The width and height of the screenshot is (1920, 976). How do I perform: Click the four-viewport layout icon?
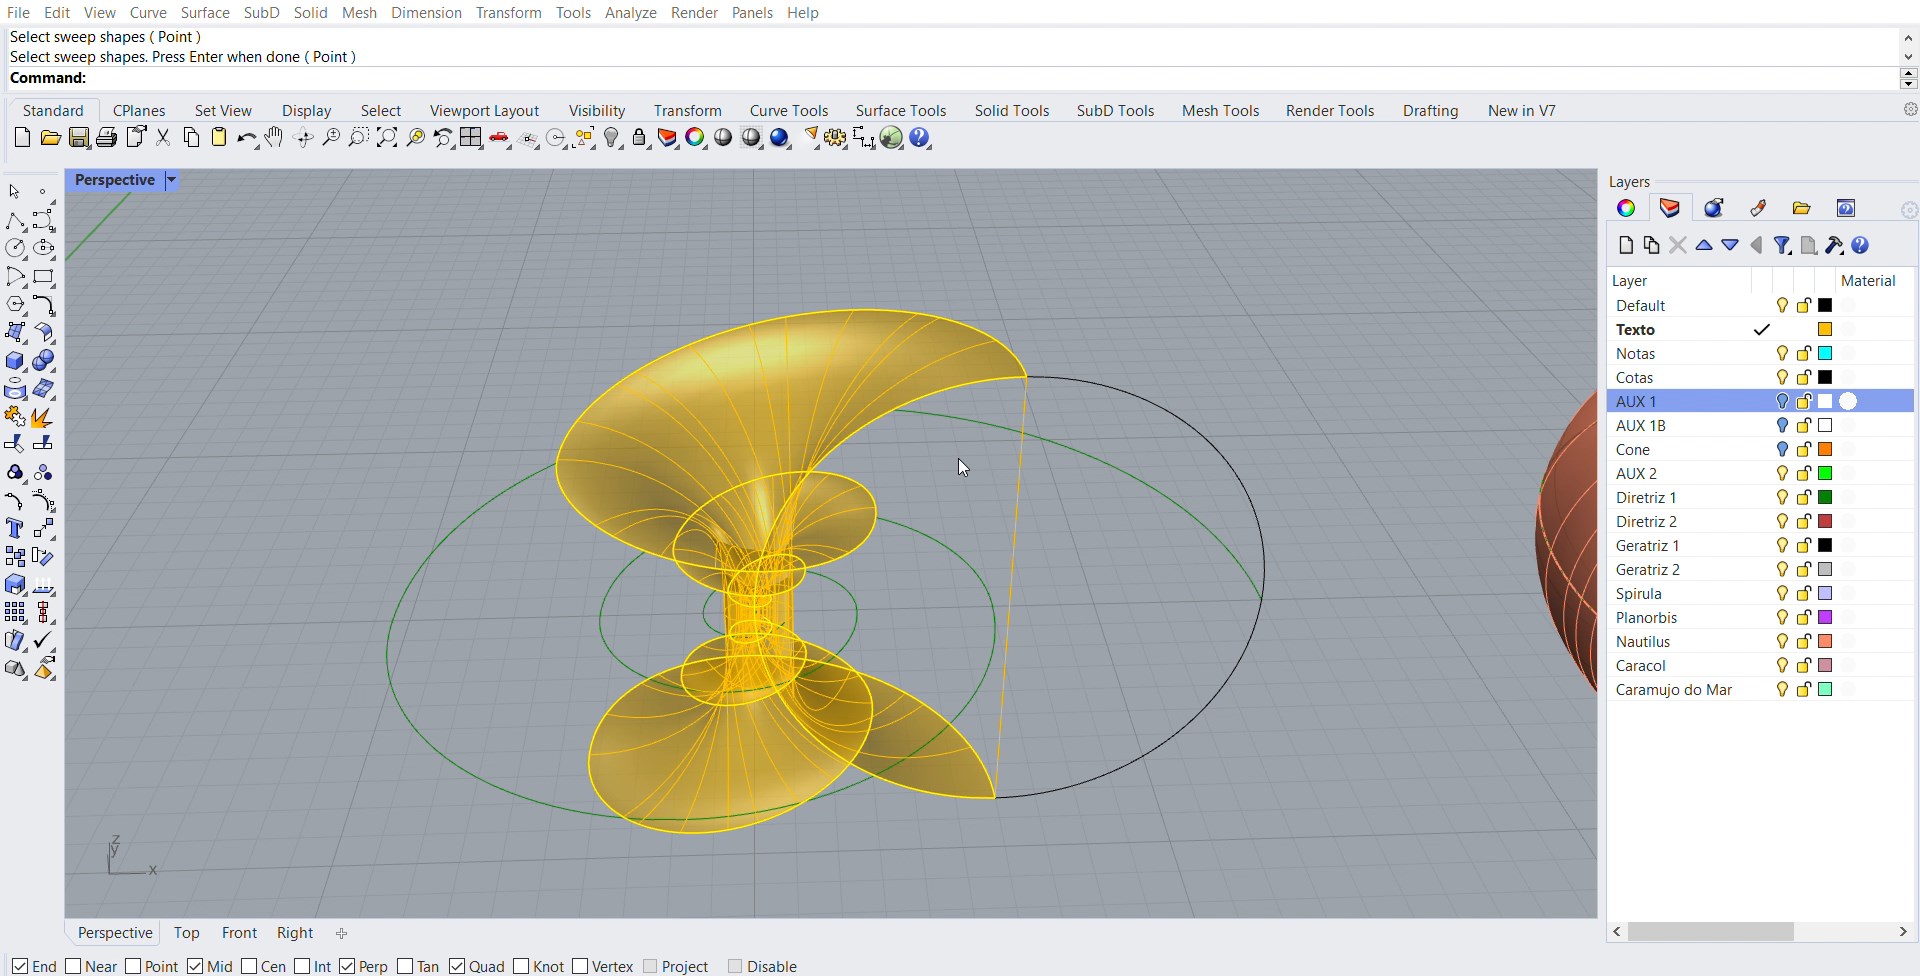[x=471, y=138]
